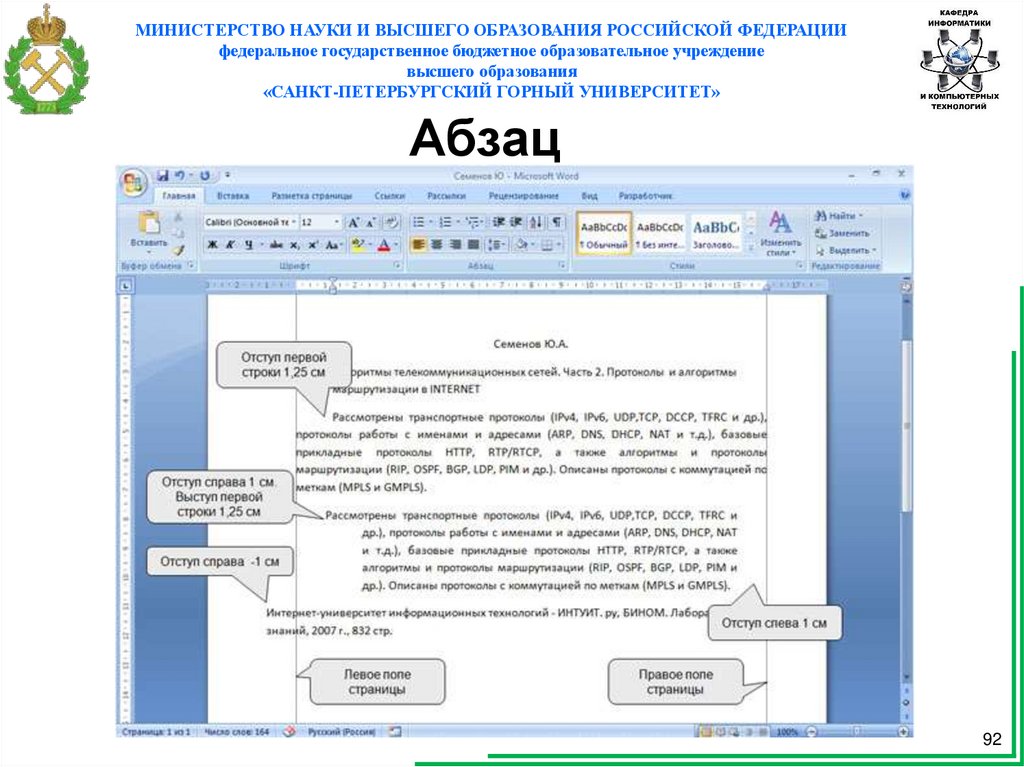Open the Ссылки tab
This screenshot has width=1024, height=767.
(390, 195)
